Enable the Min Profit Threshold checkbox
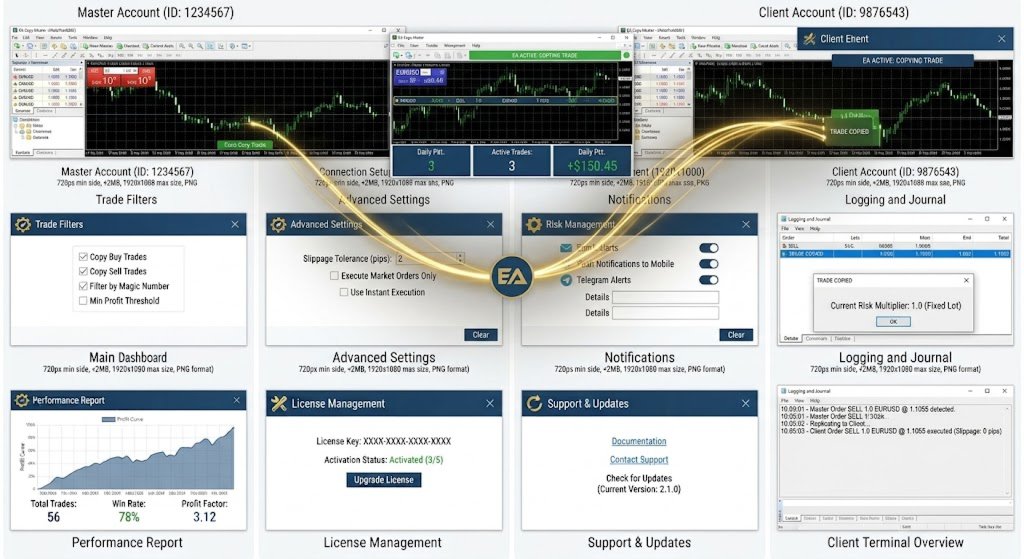 pyautogui.click(x=83, y=301)
